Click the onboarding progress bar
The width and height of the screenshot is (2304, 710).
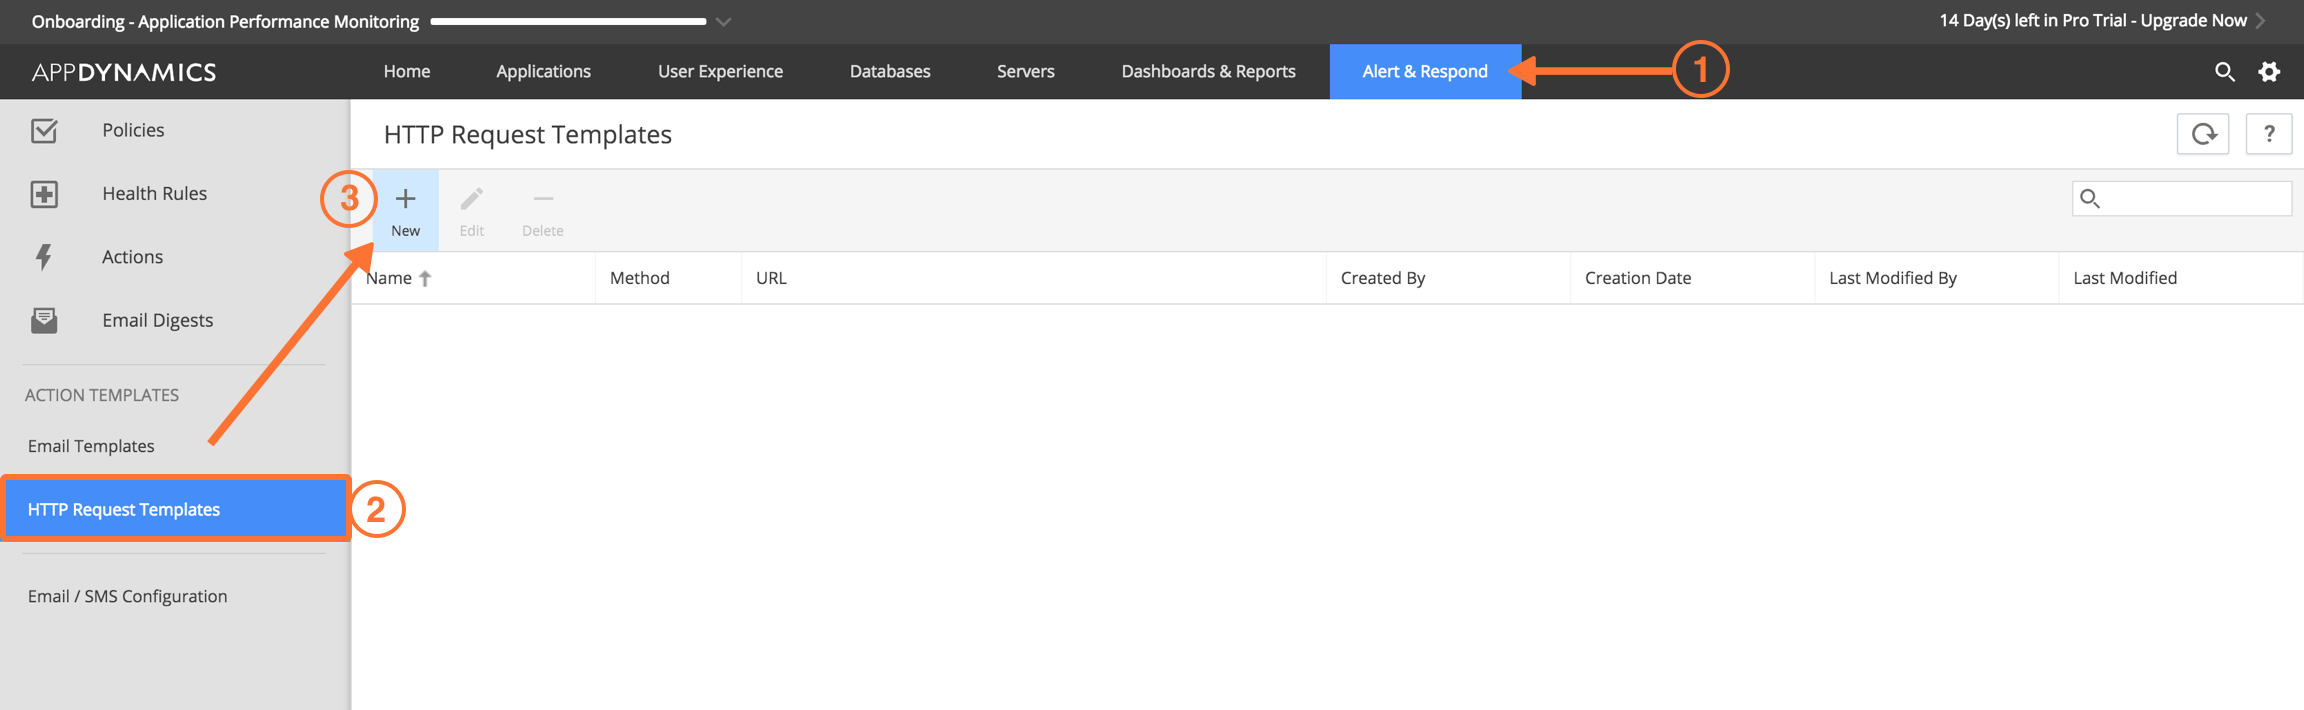568,21
